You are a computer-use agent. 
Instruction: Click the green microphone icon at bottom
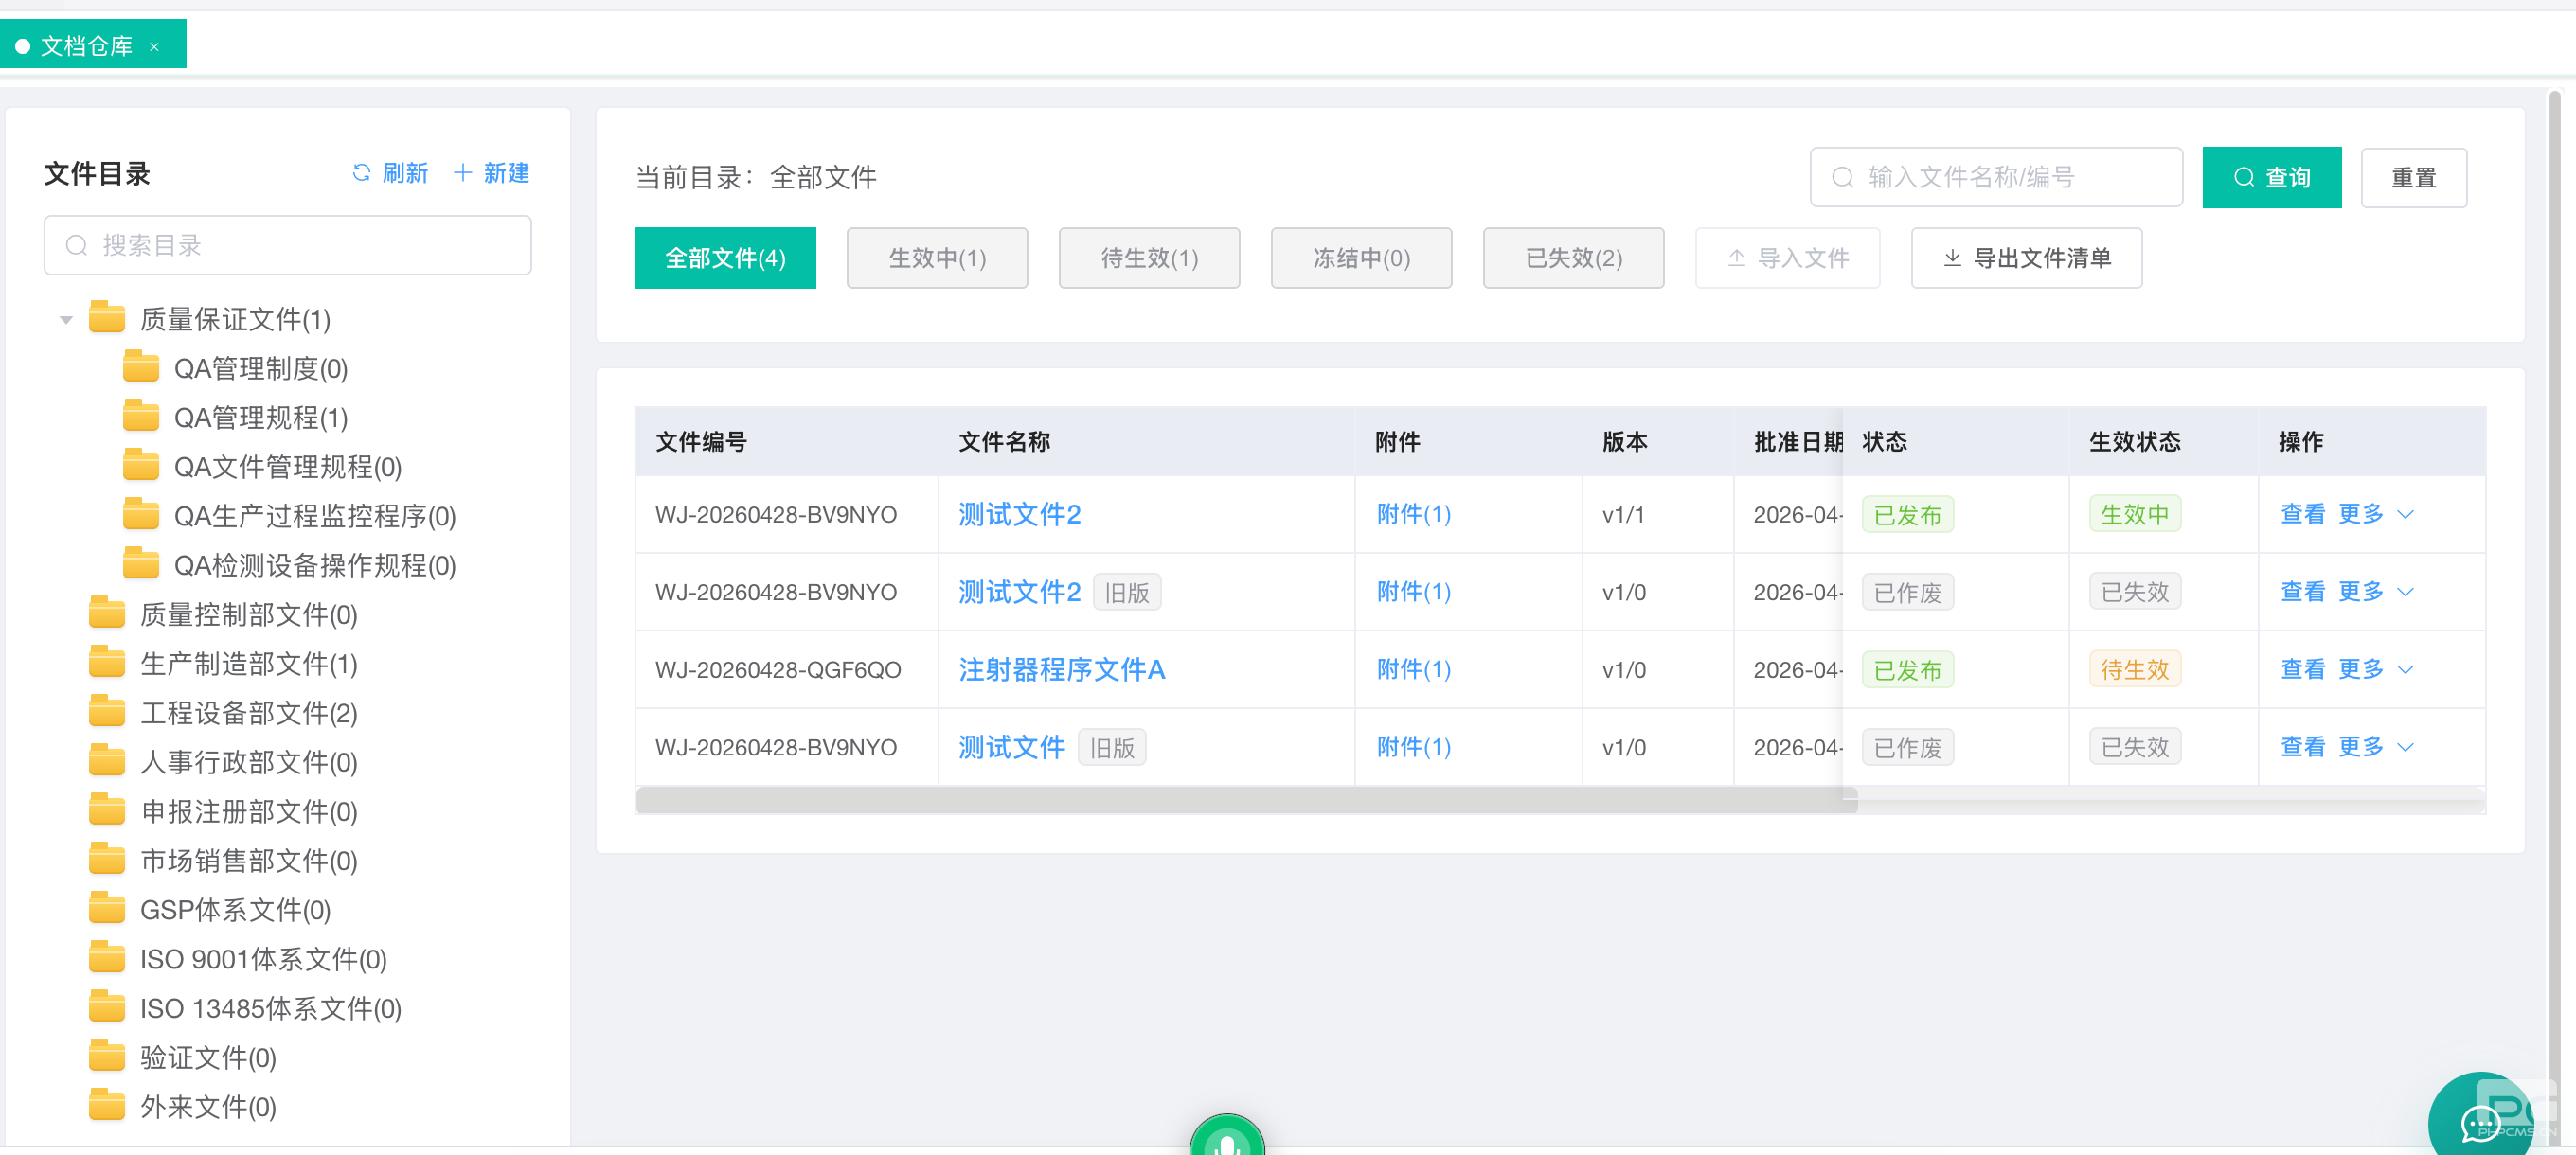pyautogui.click(x=1226, y=1142)
